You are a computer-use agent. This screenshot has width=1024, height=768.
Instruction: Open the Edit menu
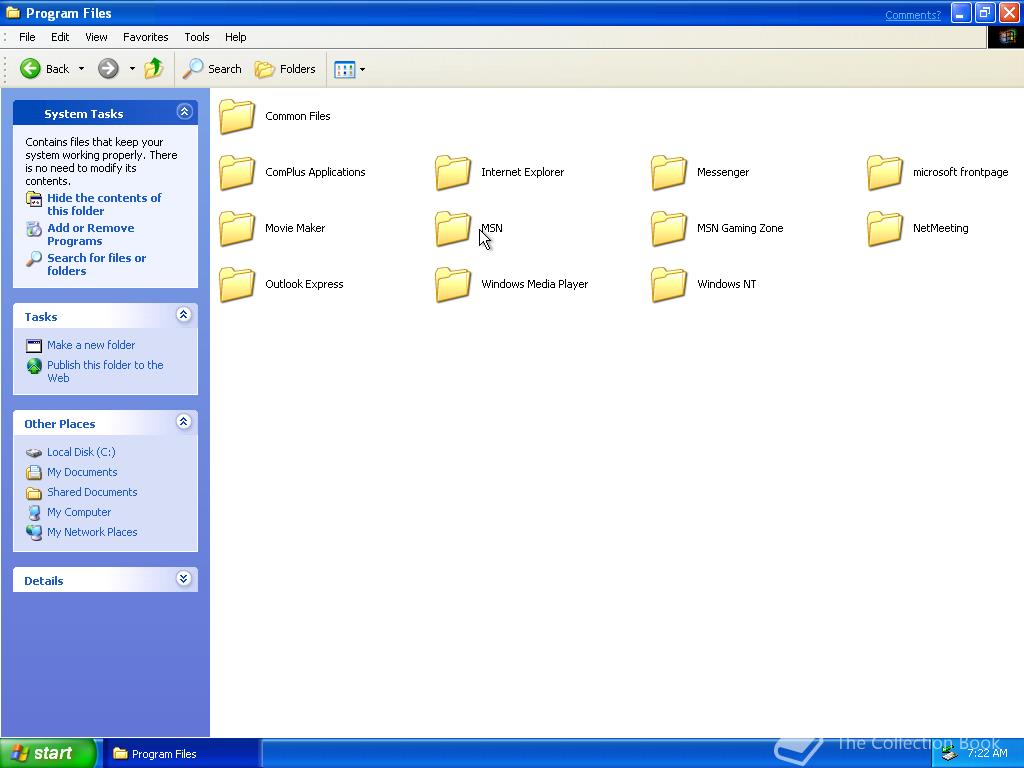point(60,37)
